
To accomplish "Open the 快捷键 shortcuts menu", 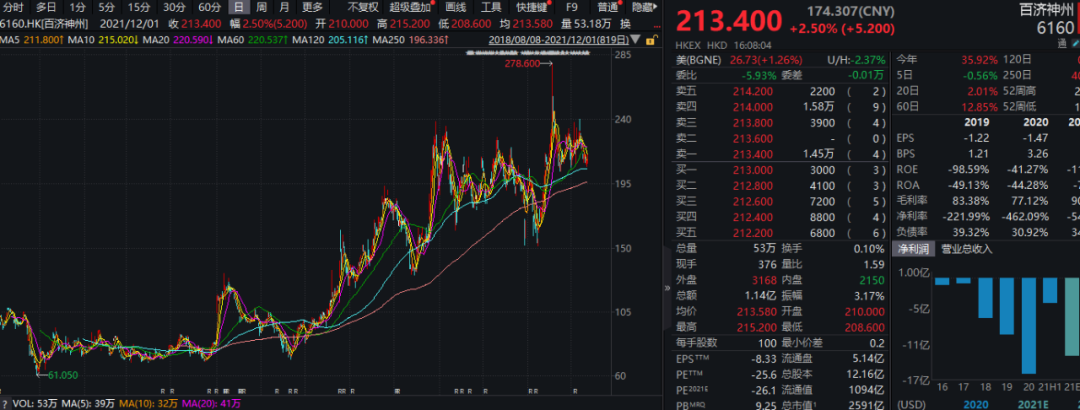I will pos(532,7).
